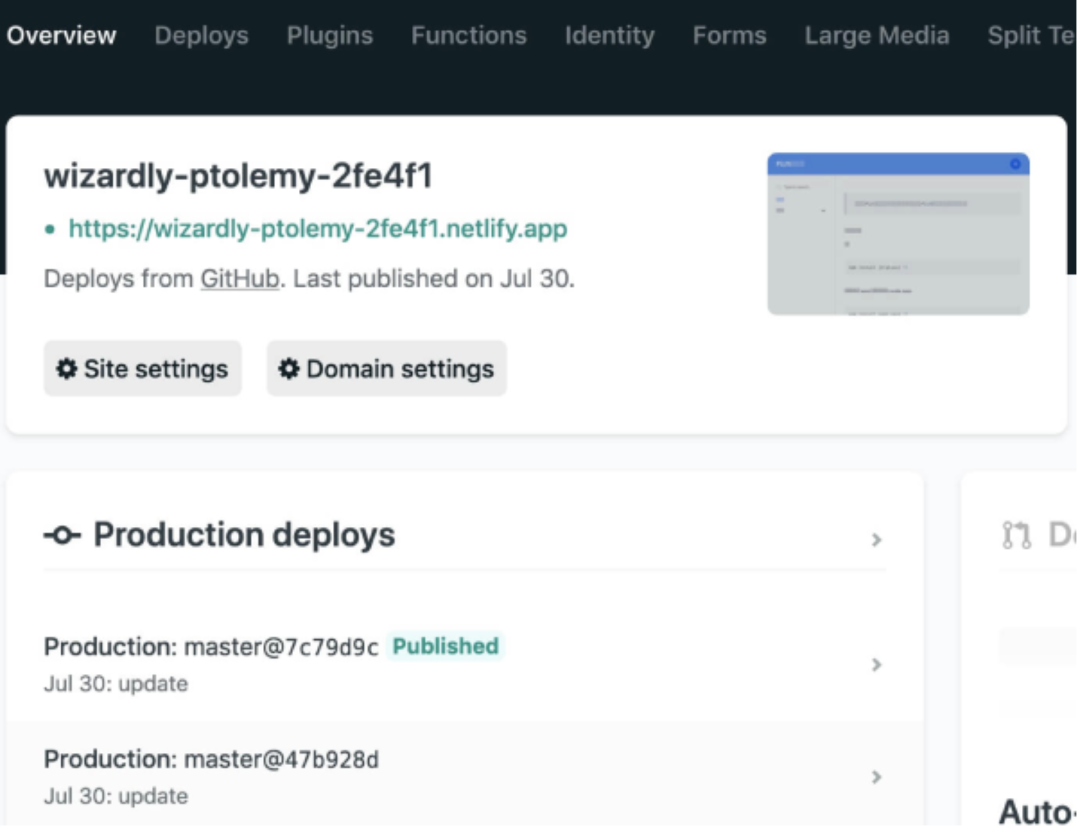Click the commit icon beside Production deploys
The width and height of the screenshot is (1080, 835).
[x=62, y=536]
